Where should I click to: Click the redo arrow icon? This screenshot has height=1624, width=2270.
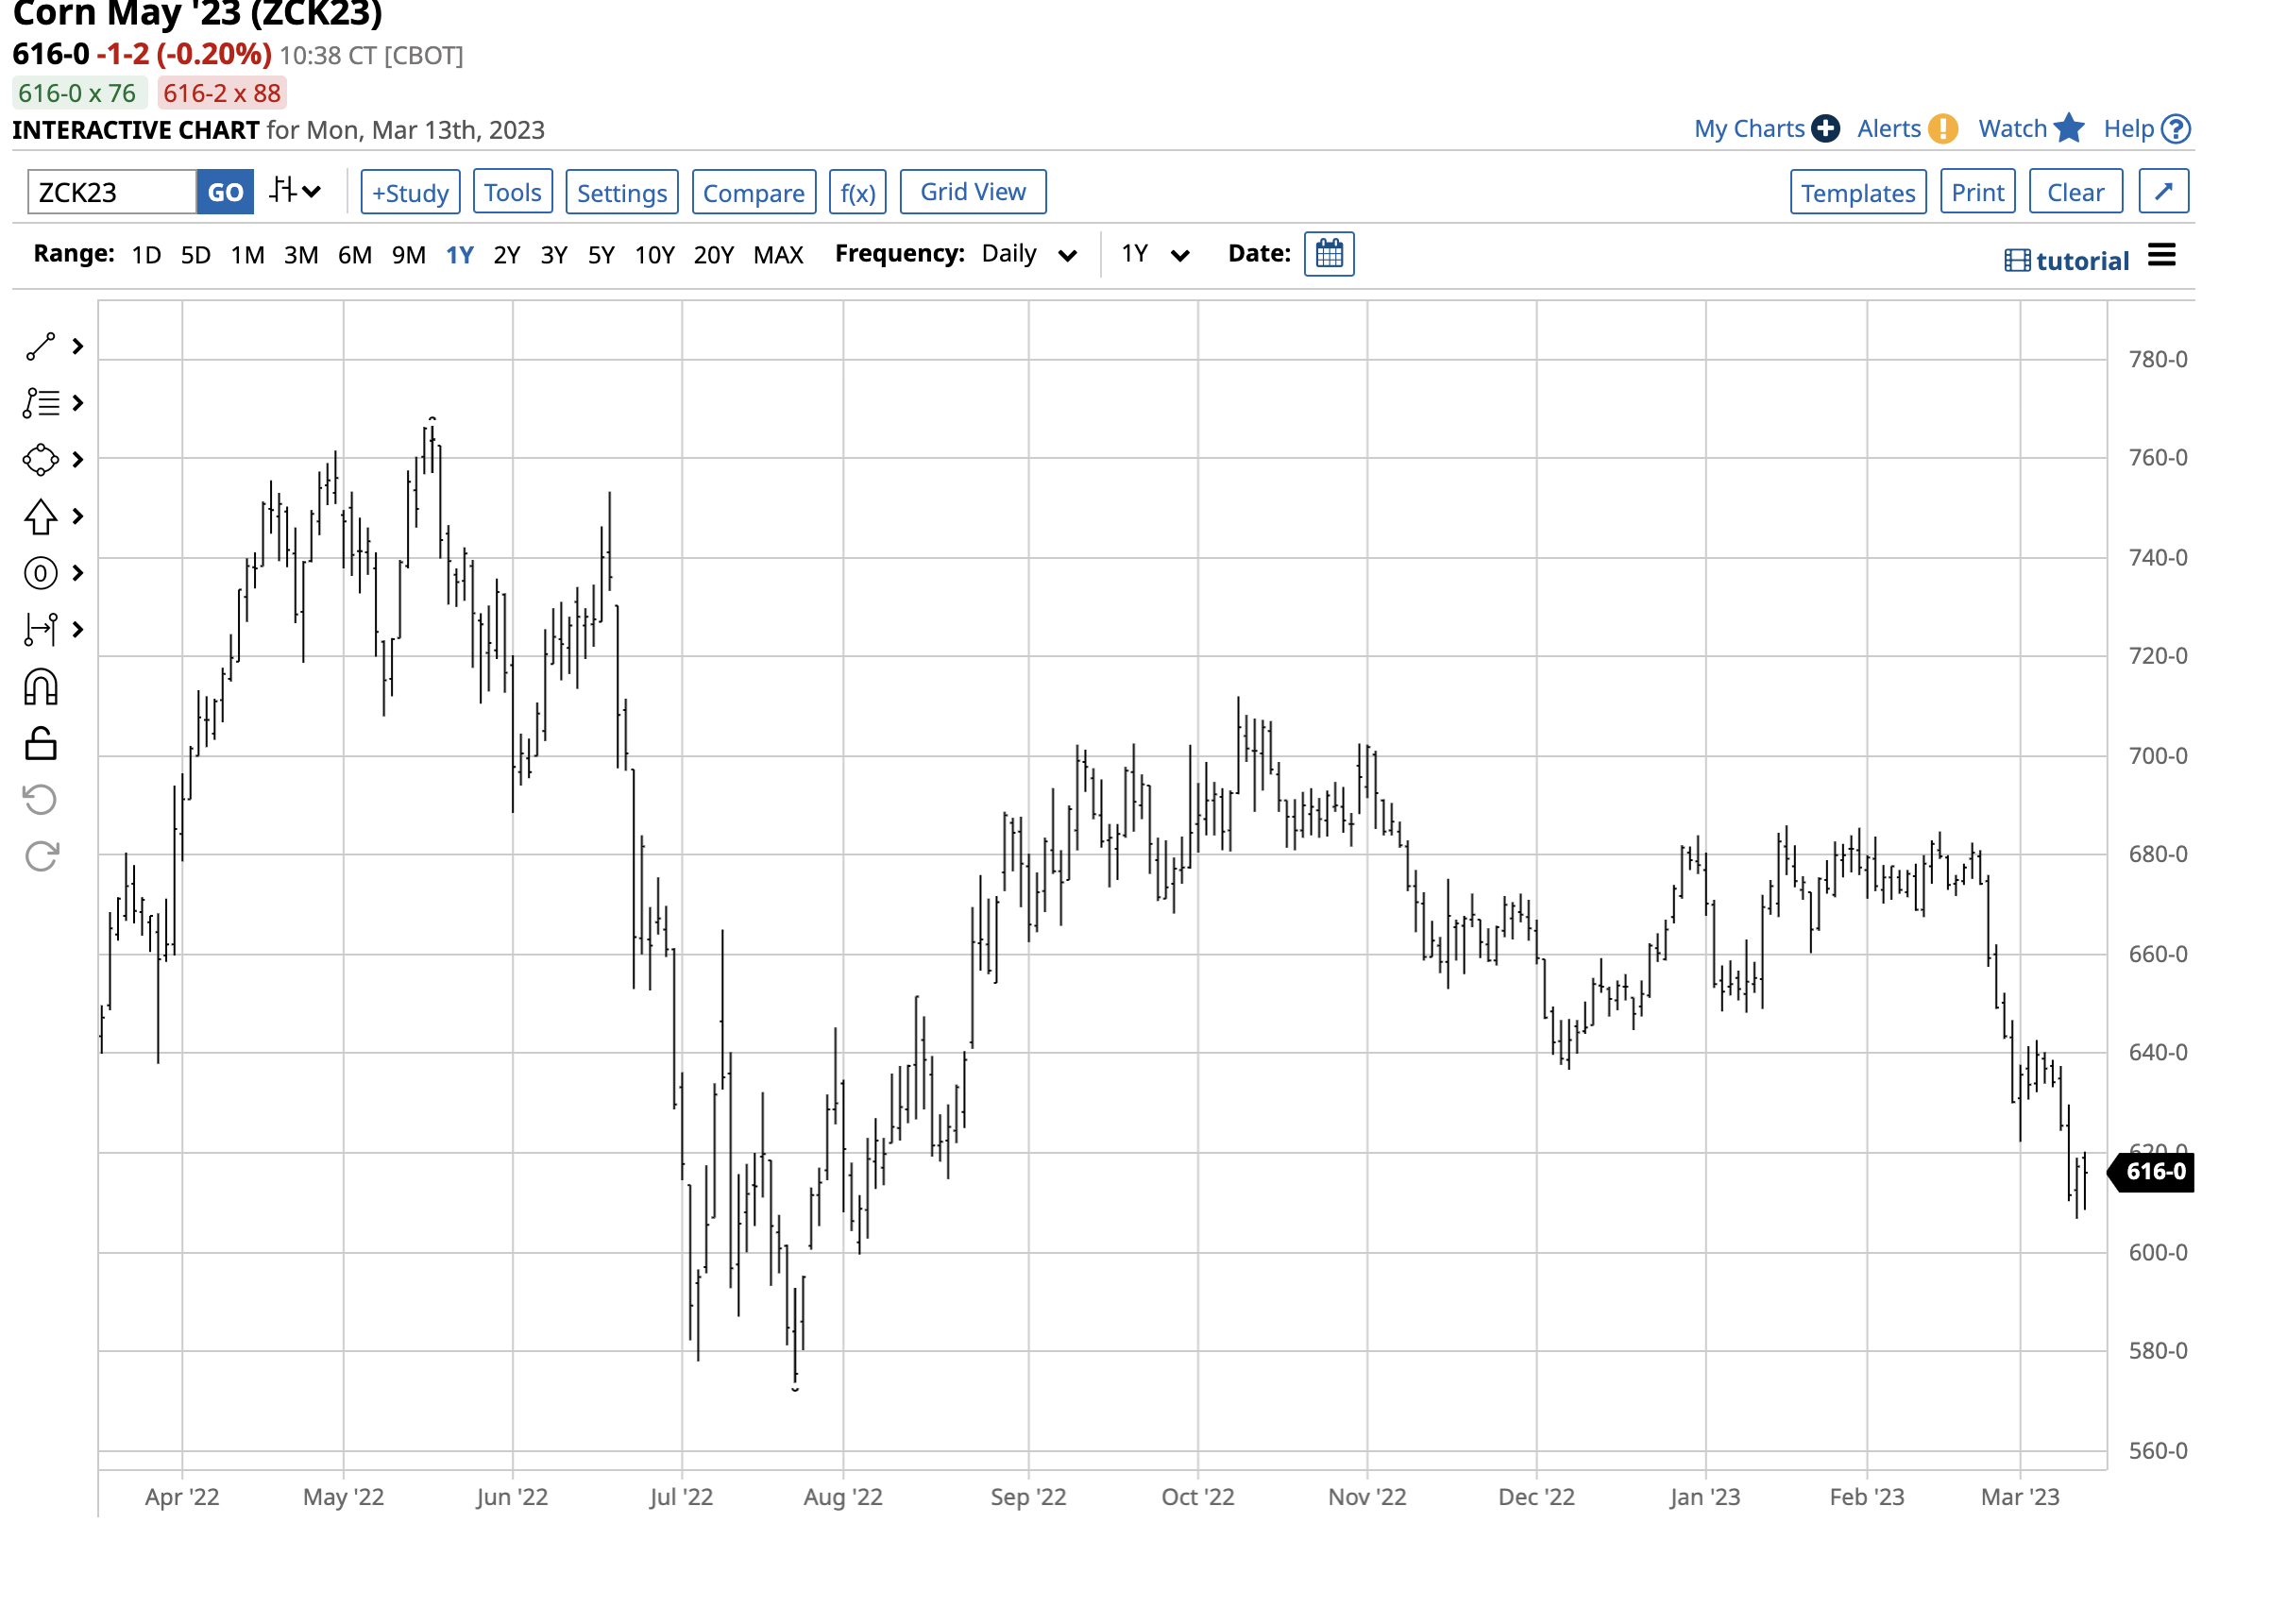click(40, 857)
